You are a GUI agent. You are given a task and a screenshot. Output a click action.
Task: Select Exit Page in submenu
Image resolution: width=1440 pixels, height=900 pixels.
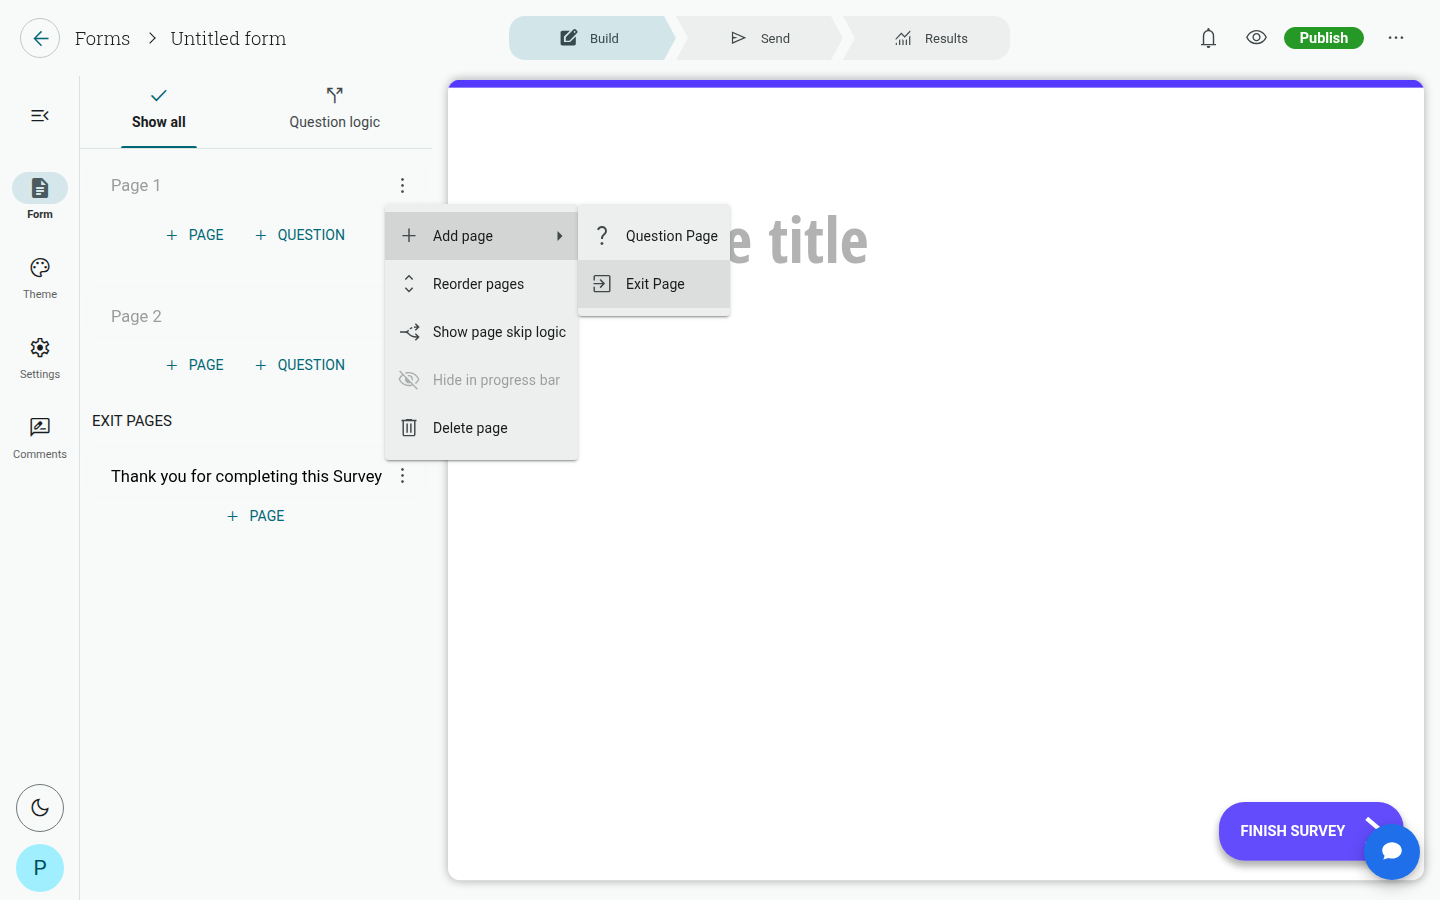point(654,284)
